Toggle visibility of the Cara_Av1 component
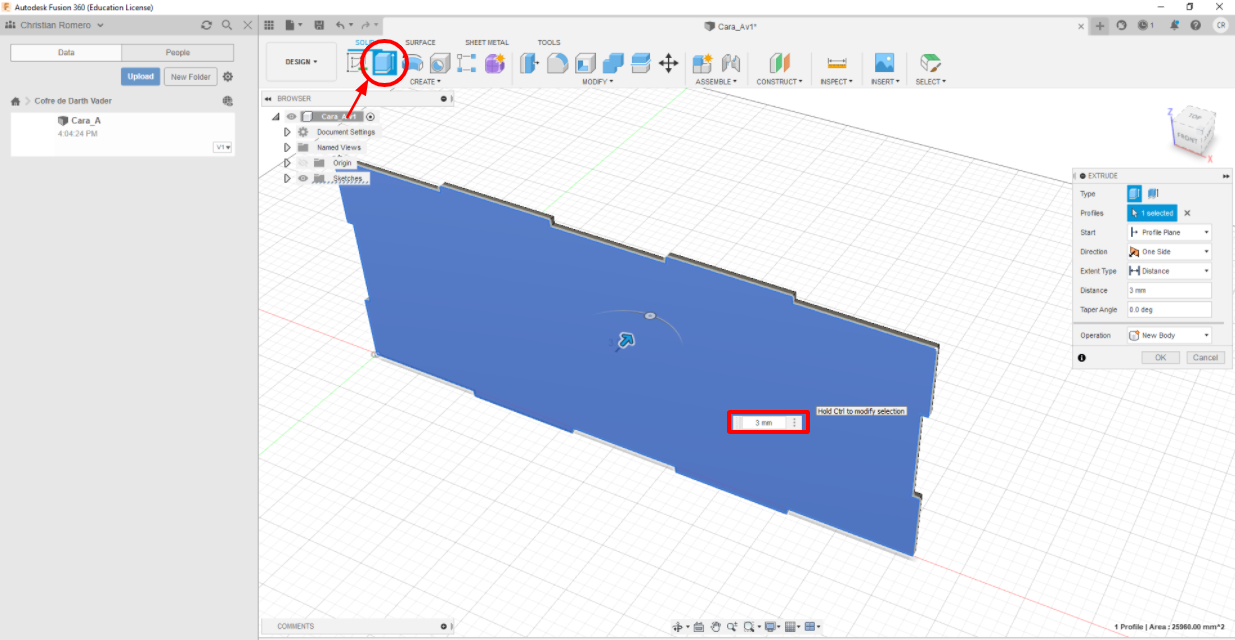The height and width of the screenshot is (640, 1235). tap(292, 117)
